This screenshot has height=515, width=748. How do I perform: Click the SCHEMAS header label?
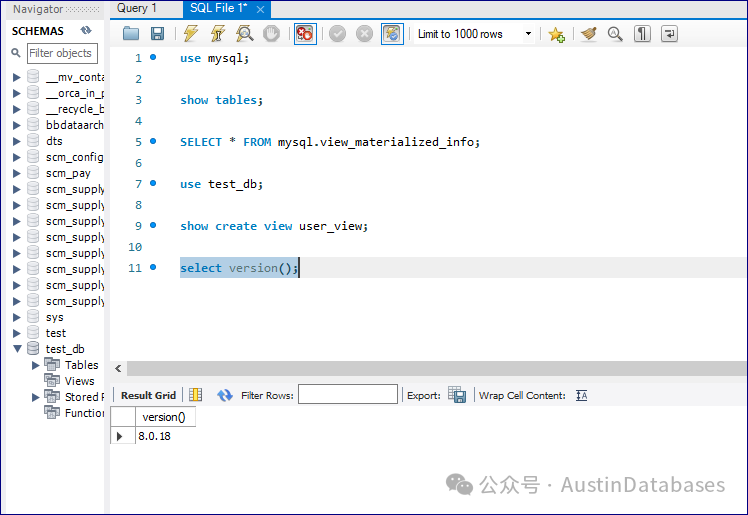(x=38, y=31)
